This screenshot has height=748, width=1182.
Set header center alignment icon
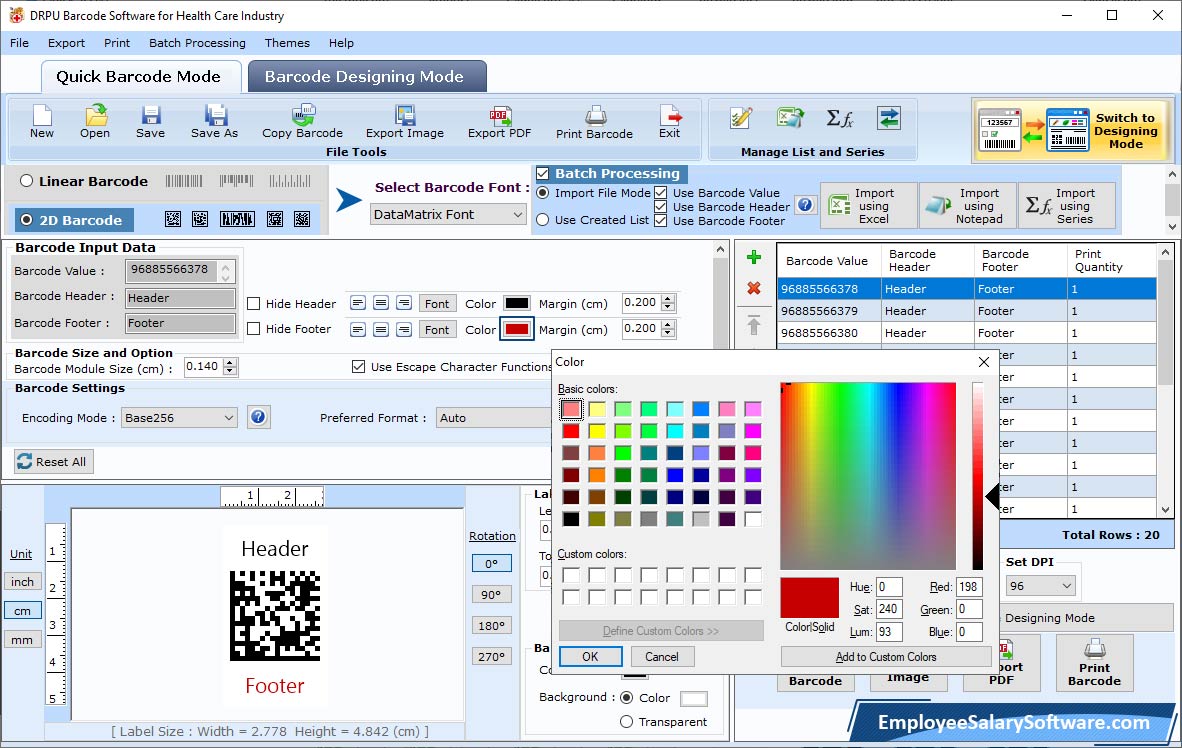[x=381, y=303]
